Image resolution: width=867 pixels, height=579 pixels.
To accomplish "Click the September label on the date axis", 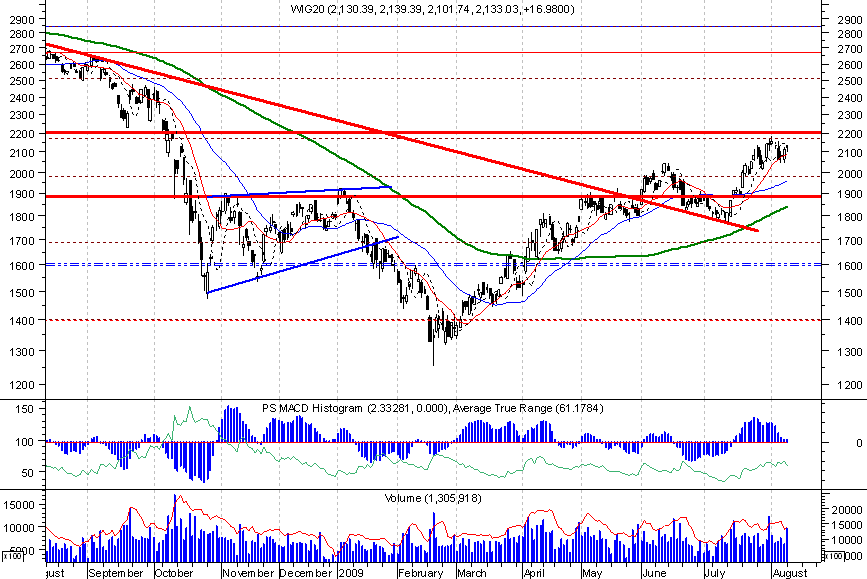I will (x=116, y=573).
